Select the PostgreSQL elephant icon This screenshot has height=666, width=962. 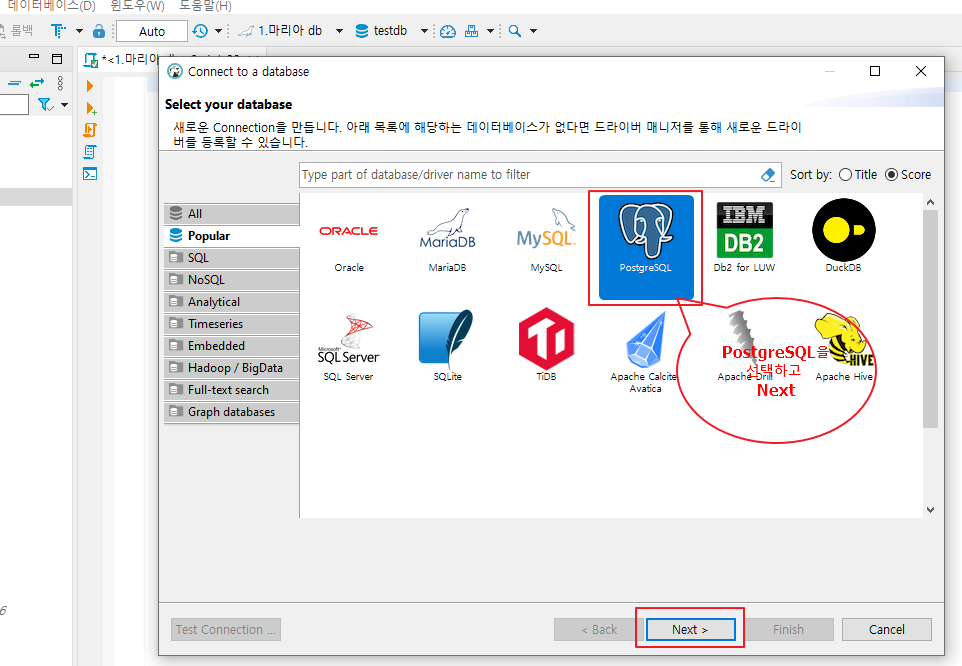pos(646,247)
